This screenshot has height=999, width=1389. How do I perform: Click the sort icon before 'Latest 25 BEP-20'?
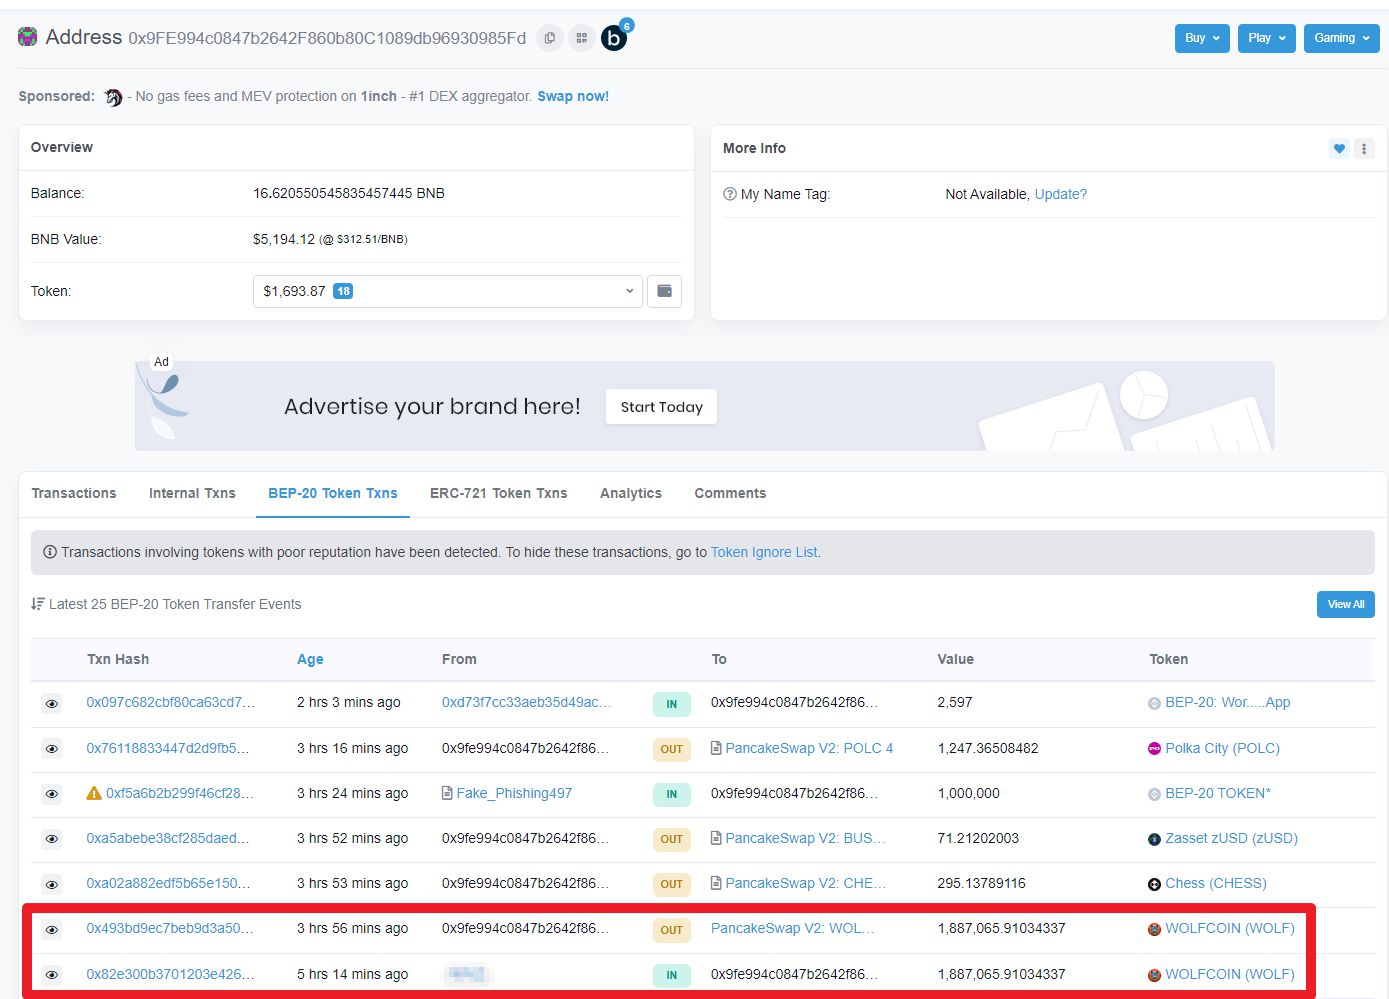point(38,604)
